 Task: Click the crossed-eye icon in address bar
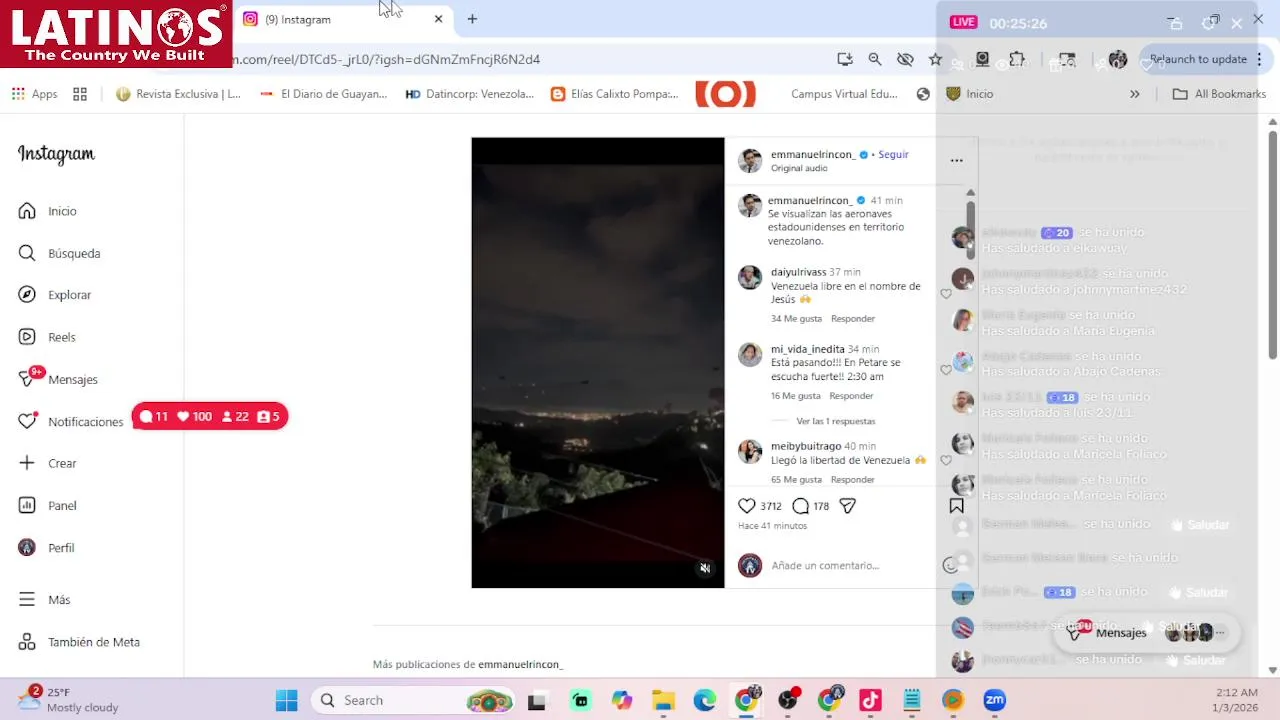[x=905, y=59]
